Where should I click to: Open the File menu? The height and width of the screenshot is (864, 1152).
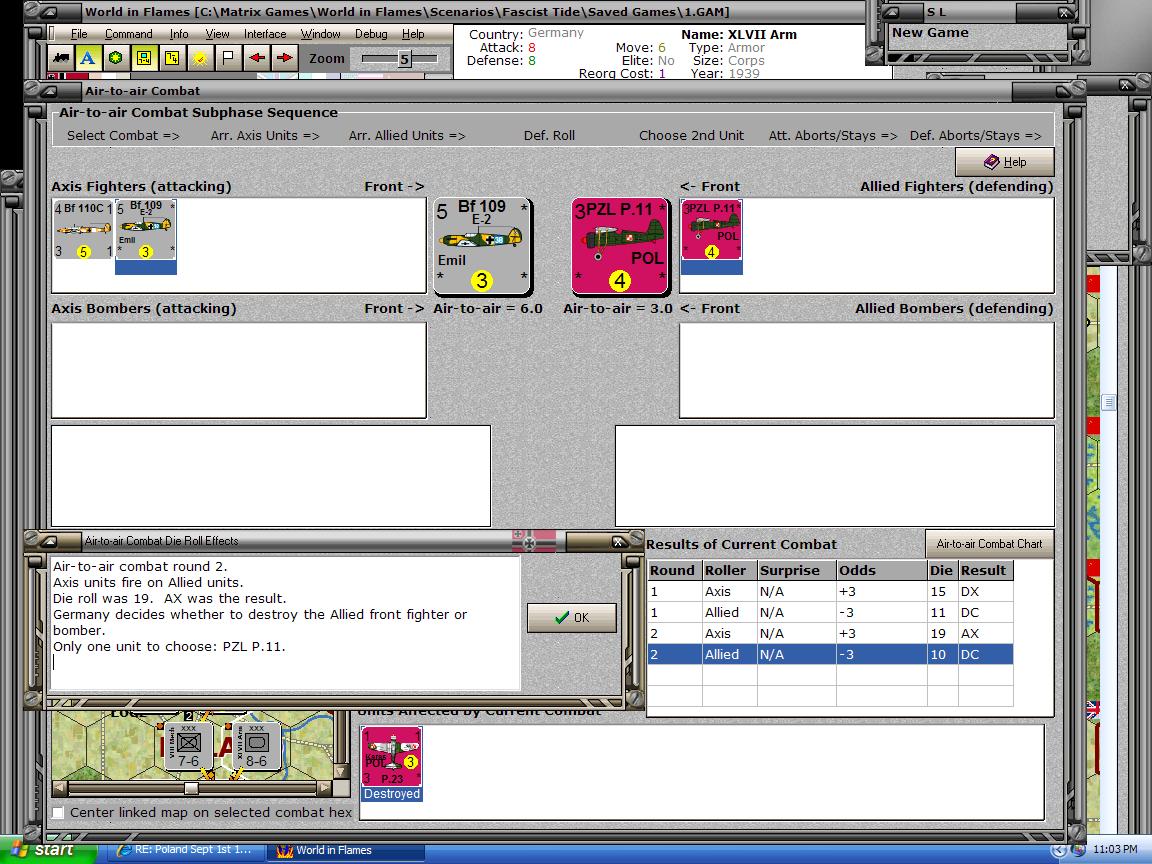coord(79,34)
